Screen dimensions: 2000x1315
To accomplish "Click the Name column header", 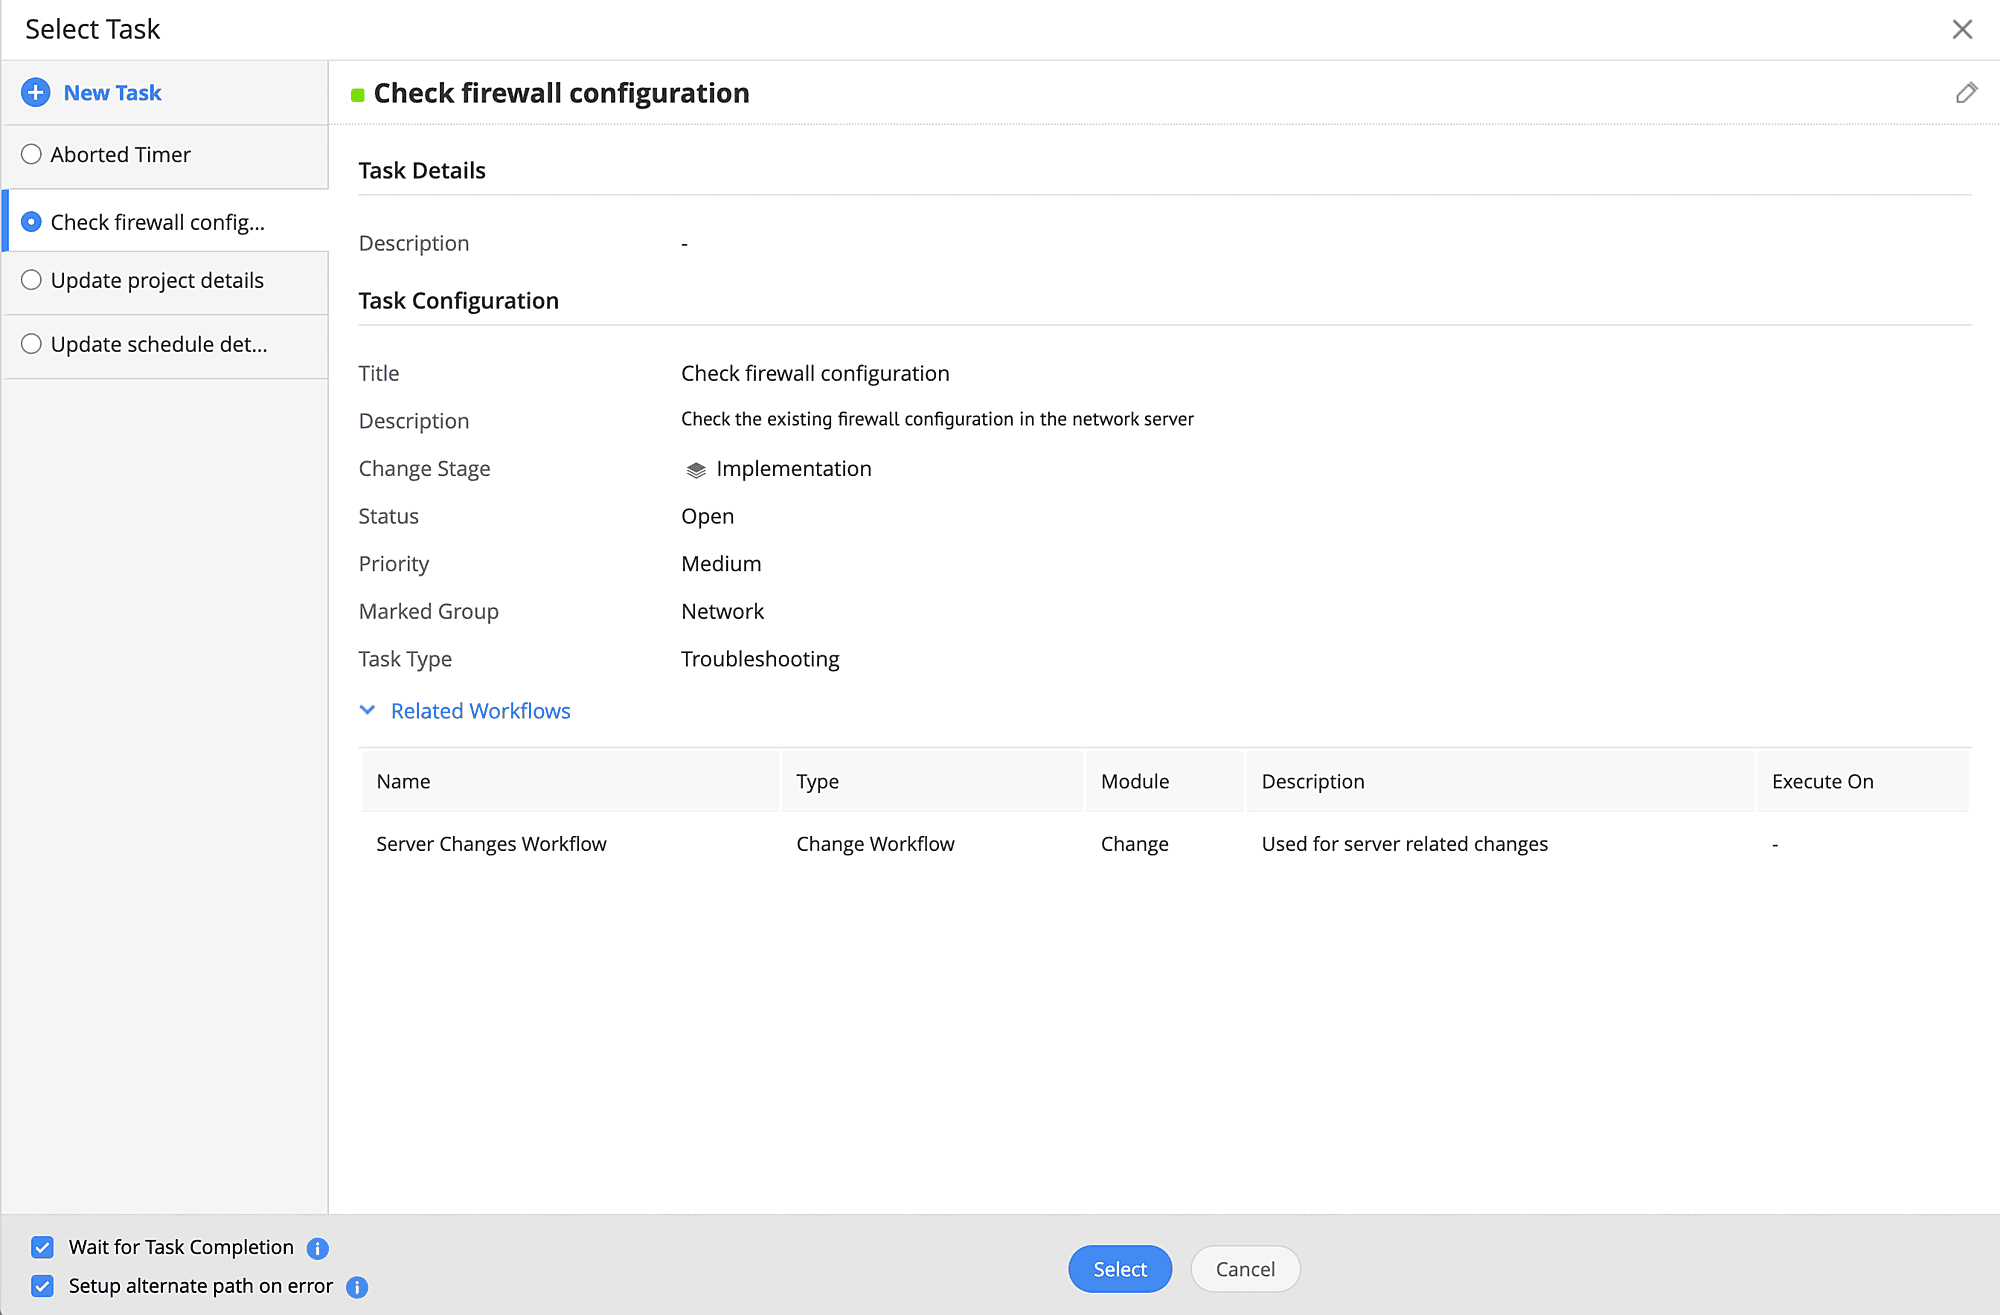I will (403, 782).
